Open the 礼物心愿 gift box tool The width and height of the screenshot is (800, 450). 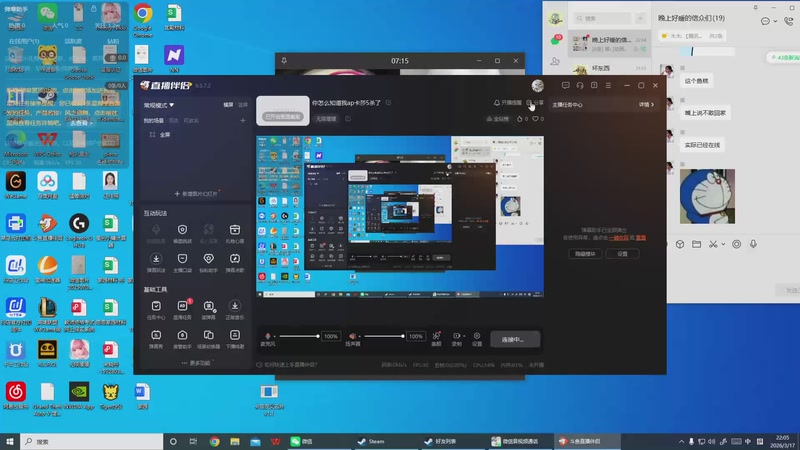[235, 230]
